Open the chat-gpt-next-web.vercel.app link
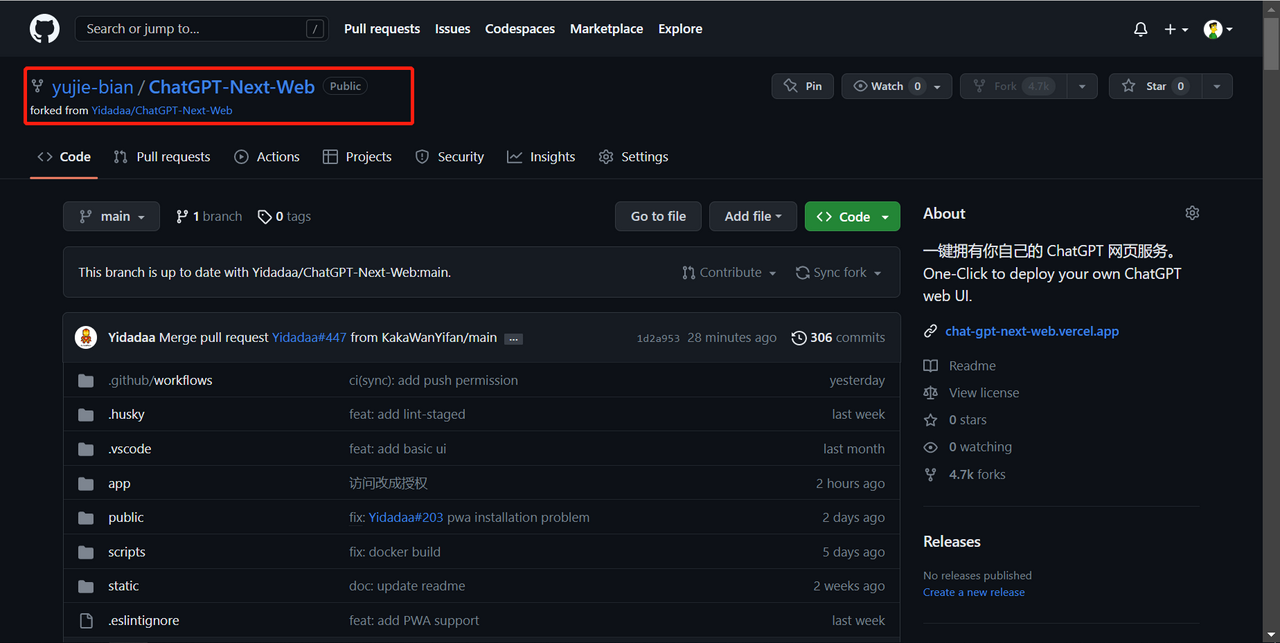 coord(1031,331)
